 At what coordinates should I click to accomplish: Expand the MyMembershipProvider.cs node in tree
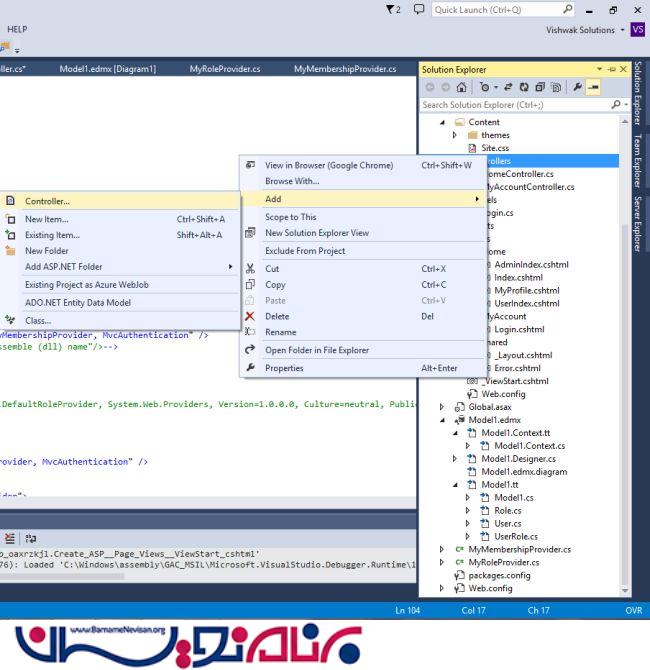pos(443,549)
